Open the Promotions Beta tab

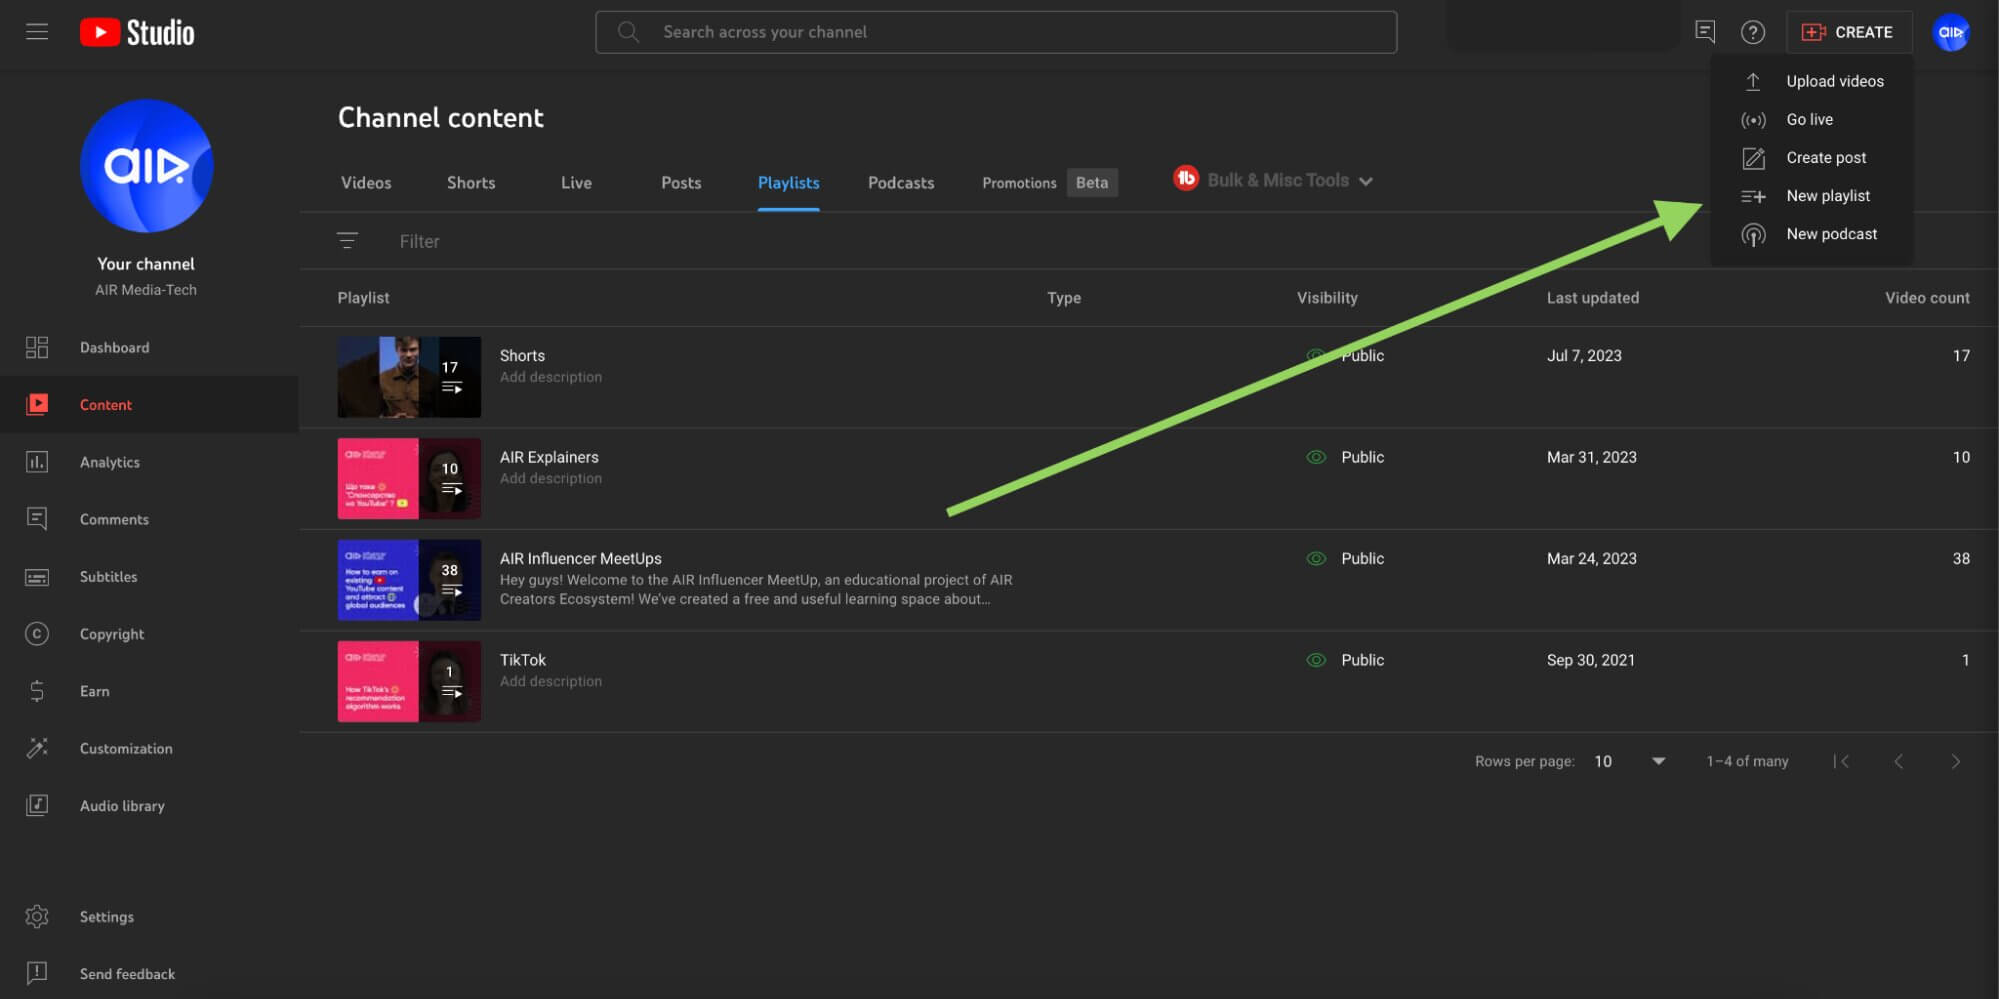point(1049,183)
